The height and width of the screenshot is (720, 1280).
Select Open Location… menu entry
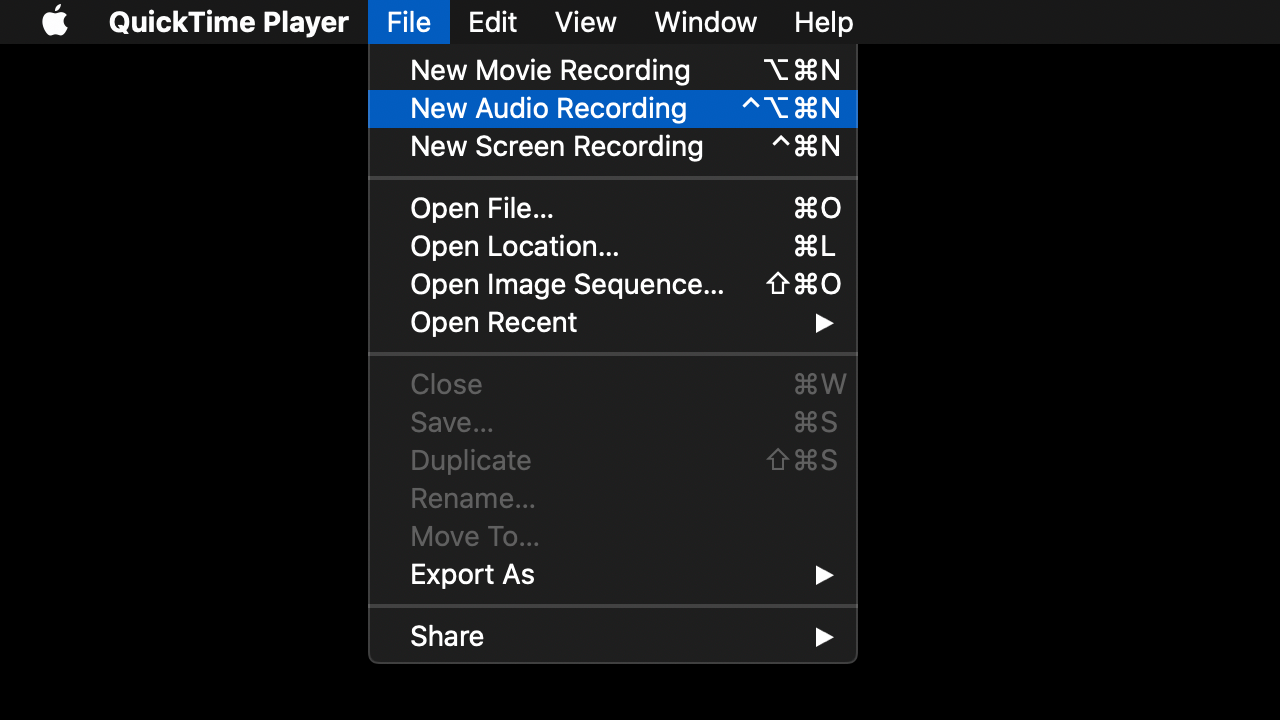(613, 247)
